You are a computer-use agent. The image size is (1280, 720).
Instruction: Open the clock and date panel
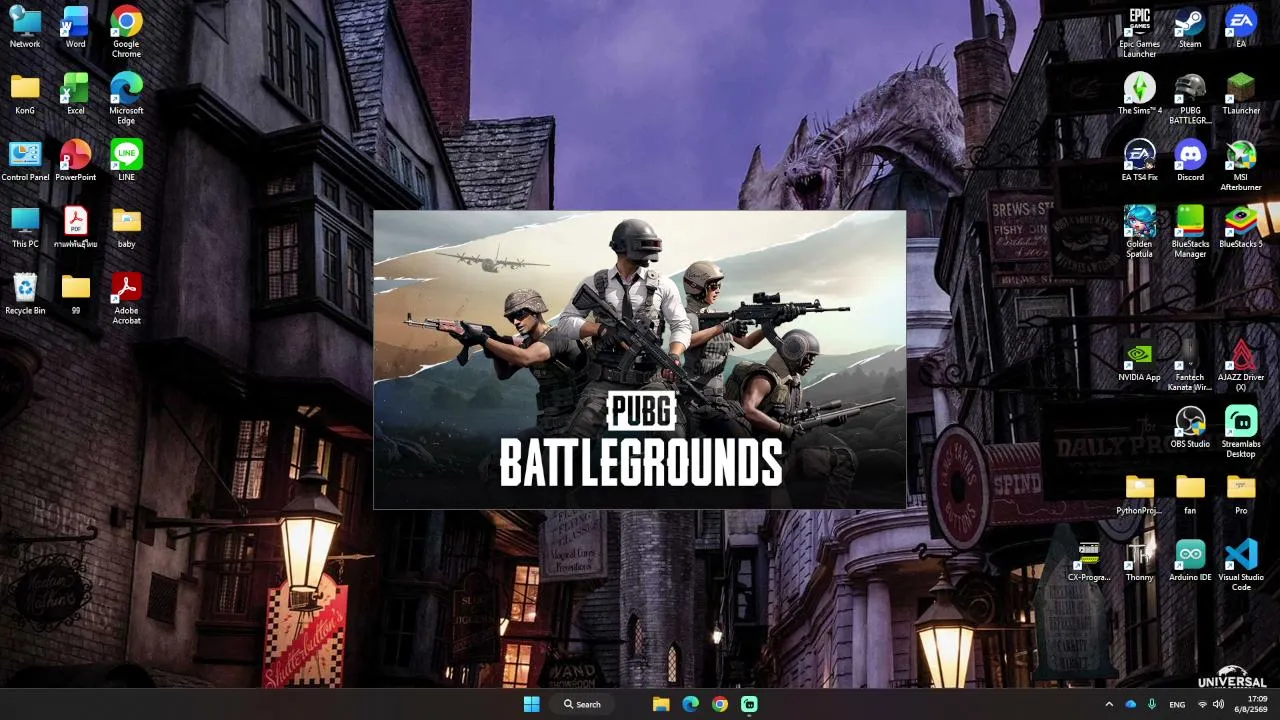1250,704
